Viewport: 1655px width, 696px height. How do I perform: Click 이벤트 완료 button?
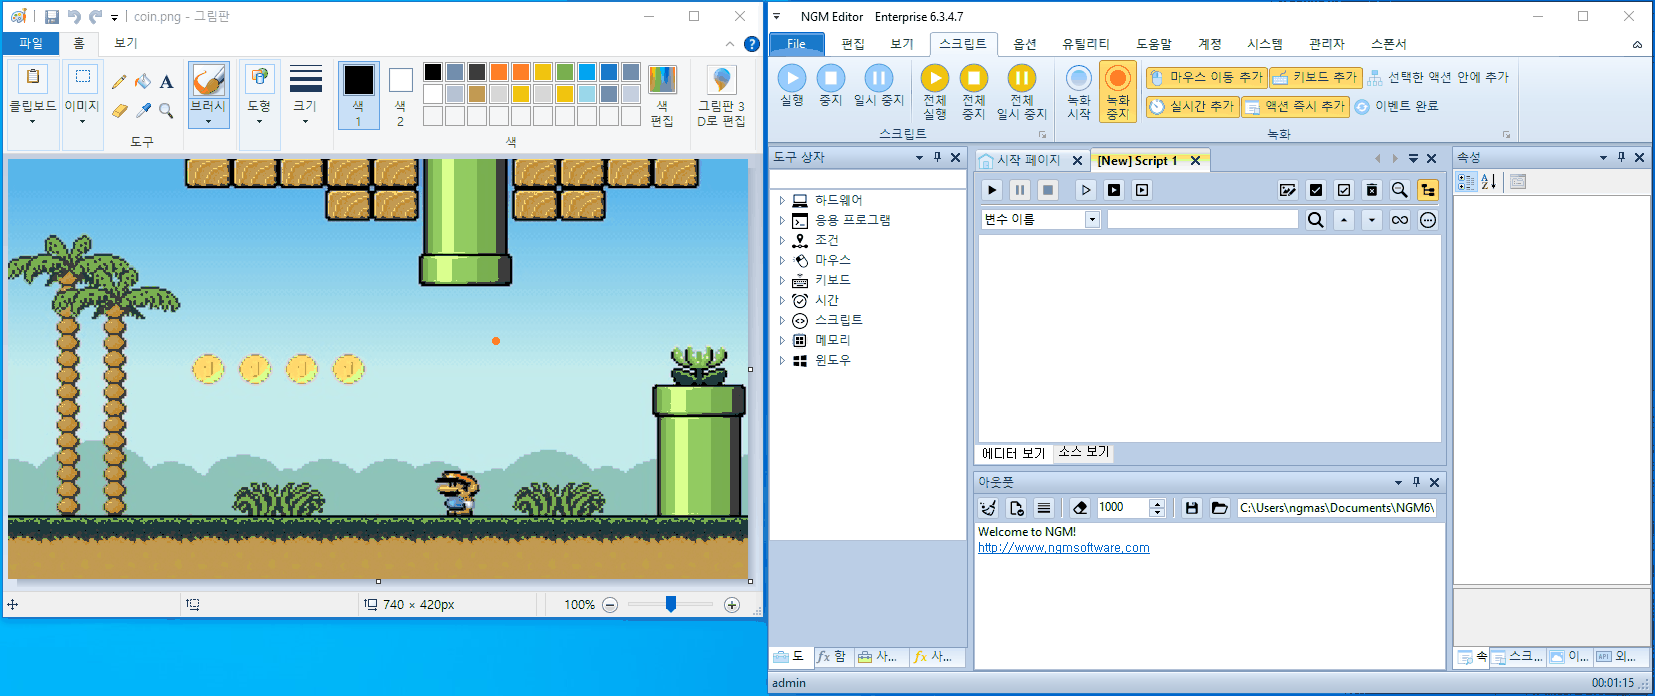point(1397,106)
